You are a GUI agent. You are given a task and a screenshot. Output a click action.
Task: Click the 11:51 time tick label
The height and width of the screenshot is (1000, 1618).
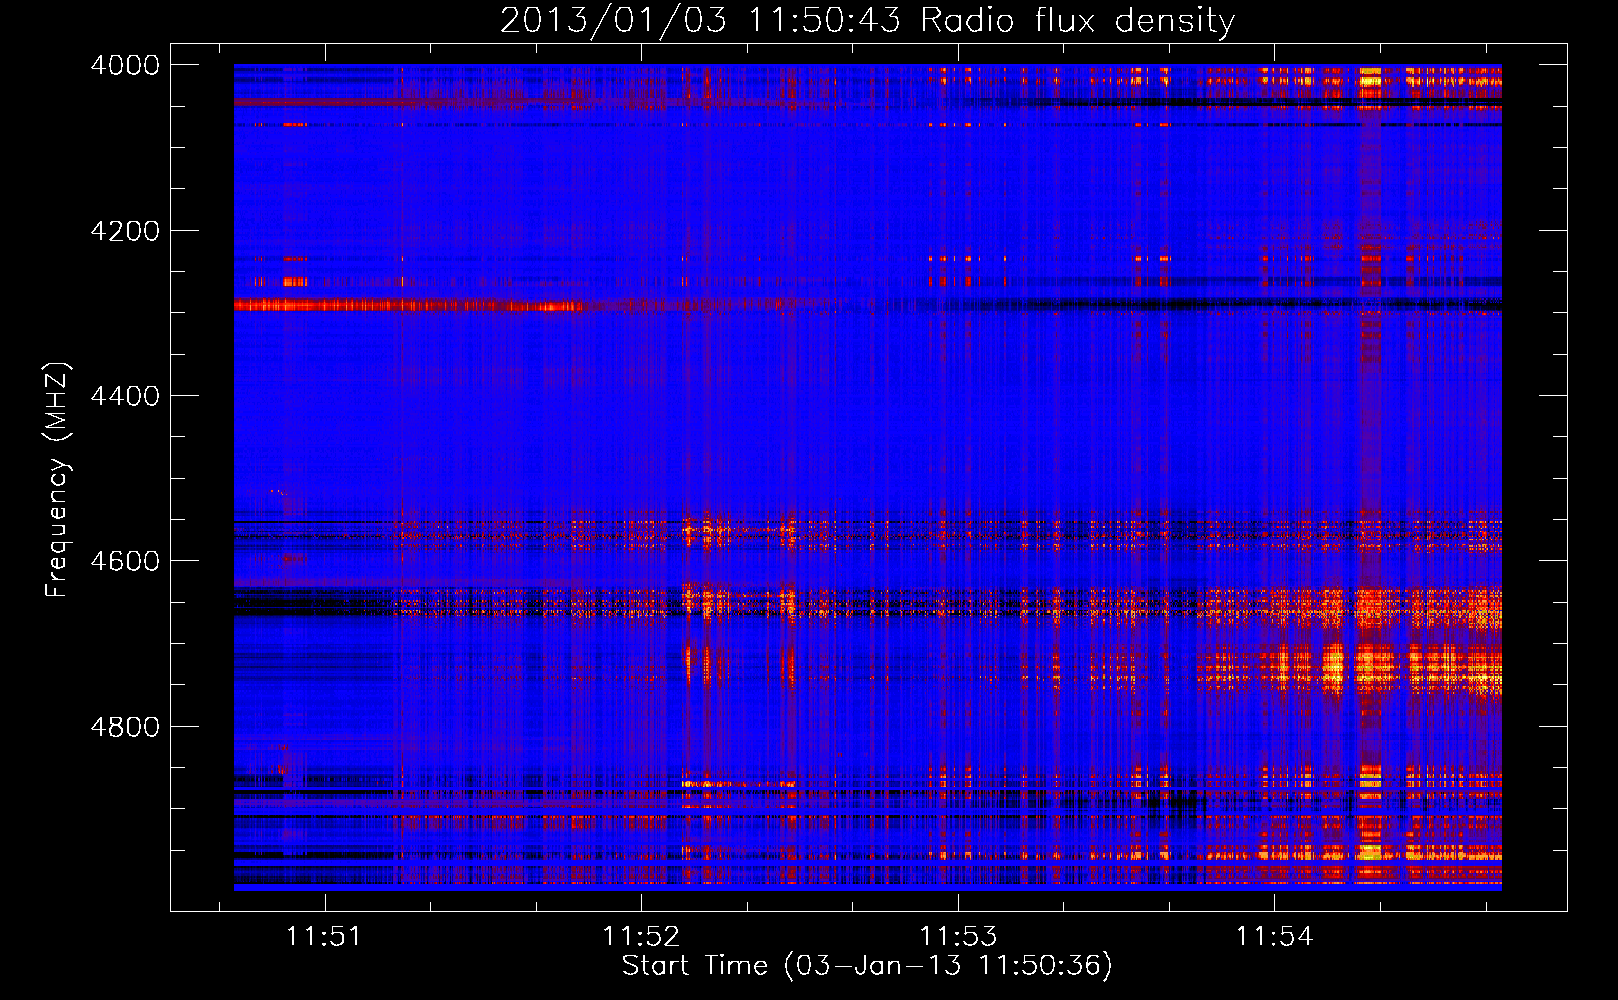pyautogui.click(x=323, y=936)
